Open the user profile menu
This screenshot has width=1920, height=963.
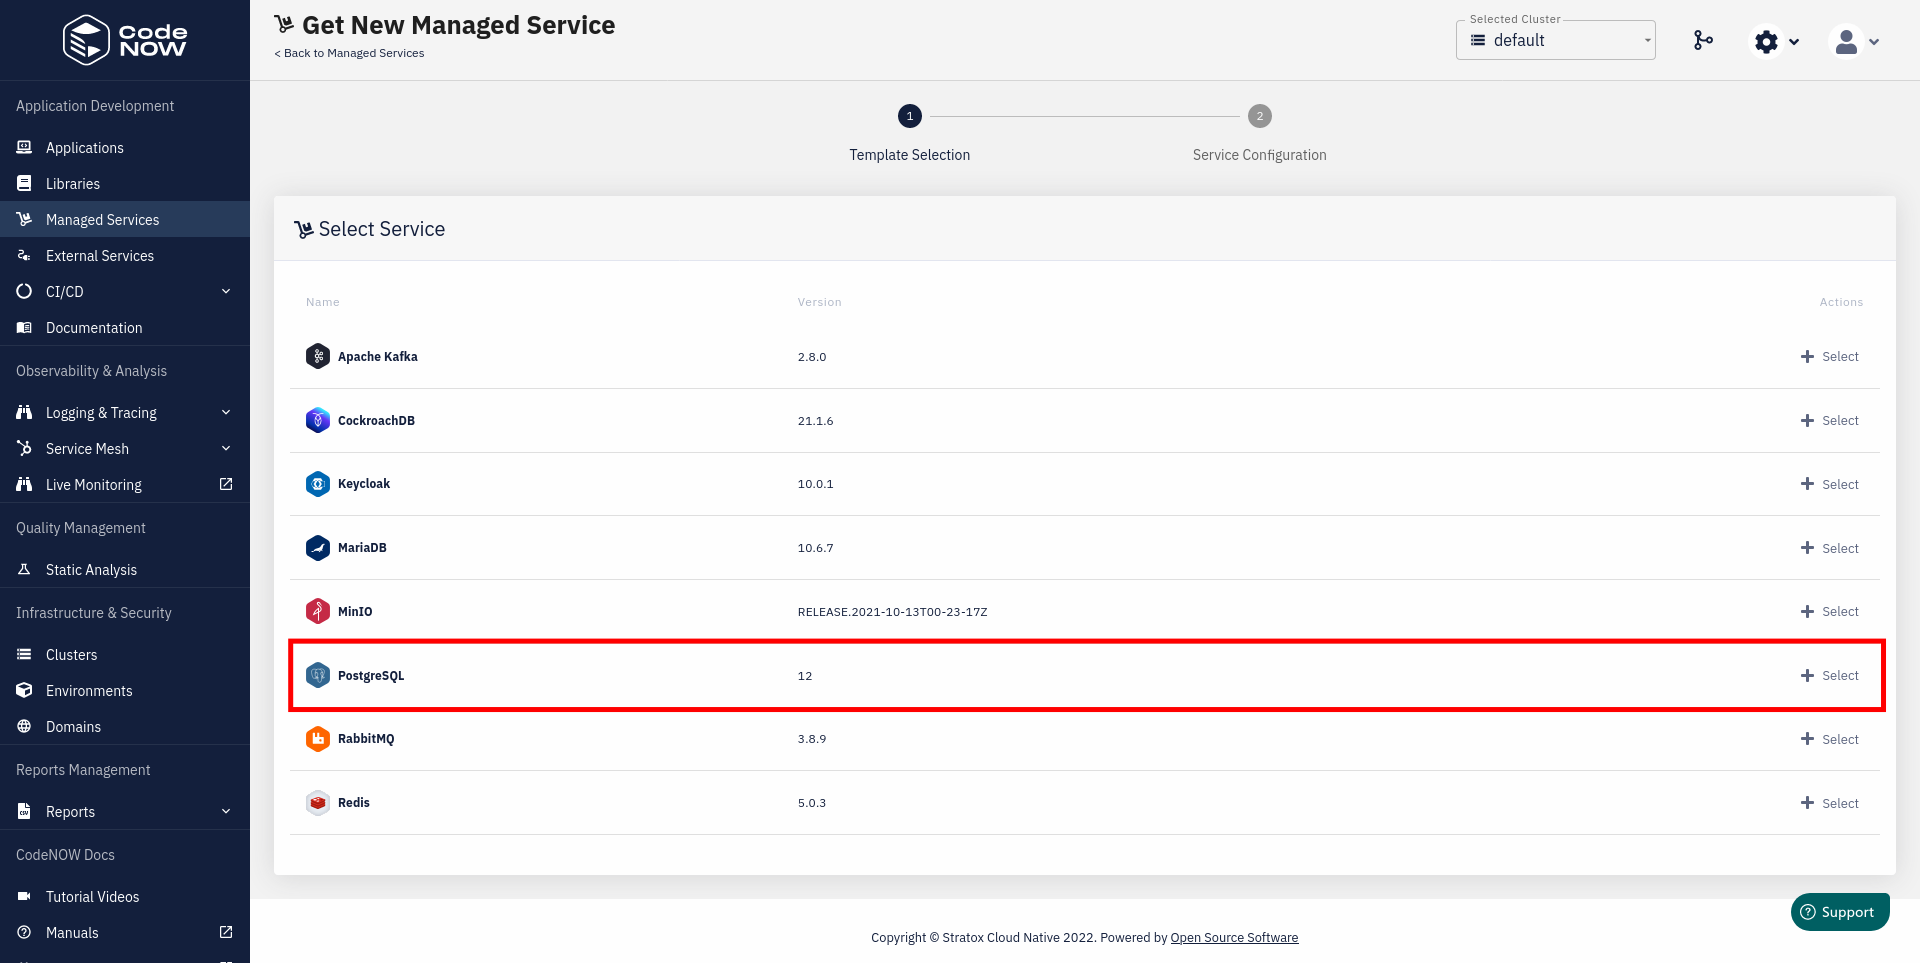pyautogui.click(x=1855, y=41)
